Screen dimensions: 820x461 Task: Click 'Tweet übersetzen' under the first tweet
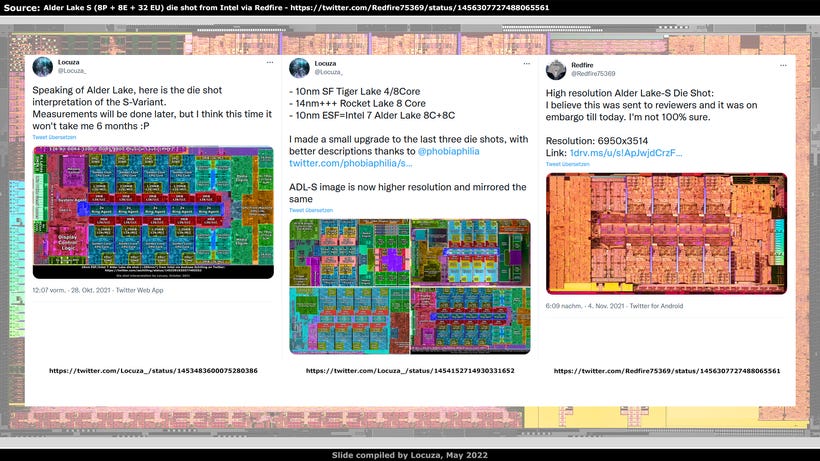click(x=54, y=137)
